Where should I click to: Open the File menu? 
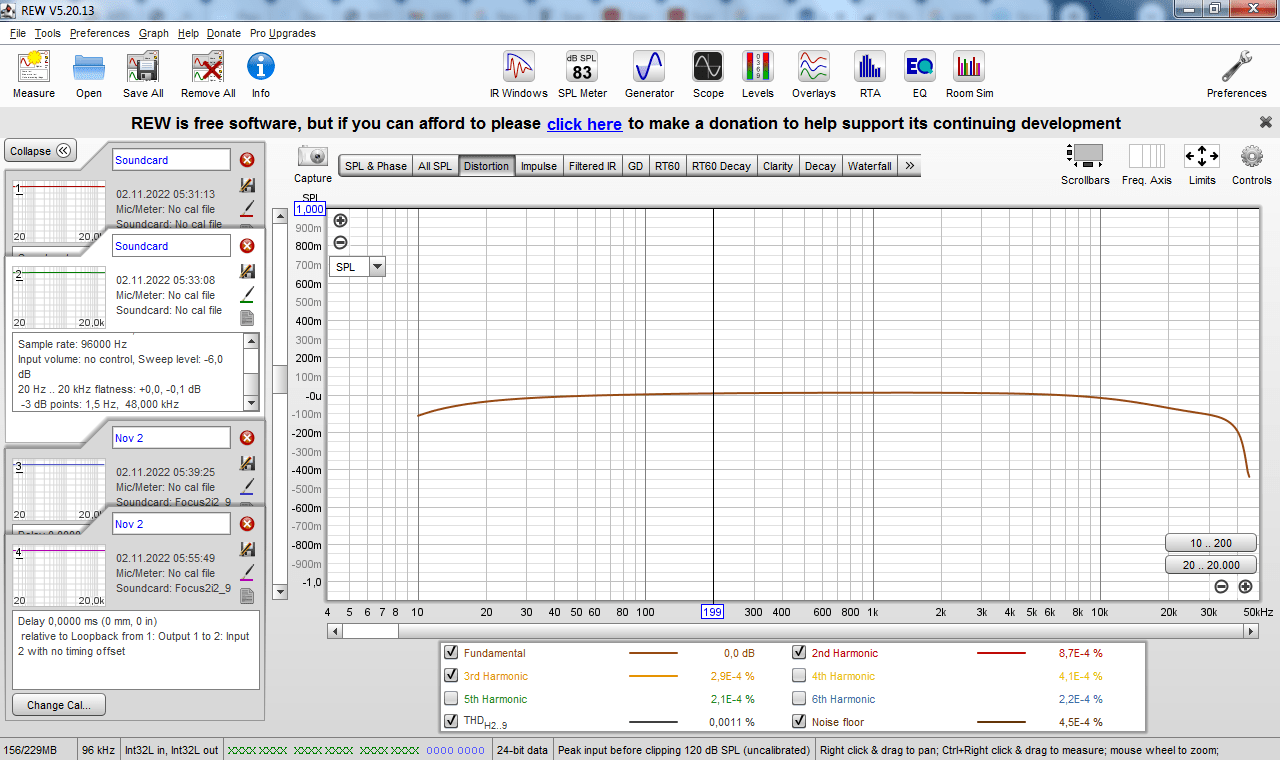coord(18,33)
